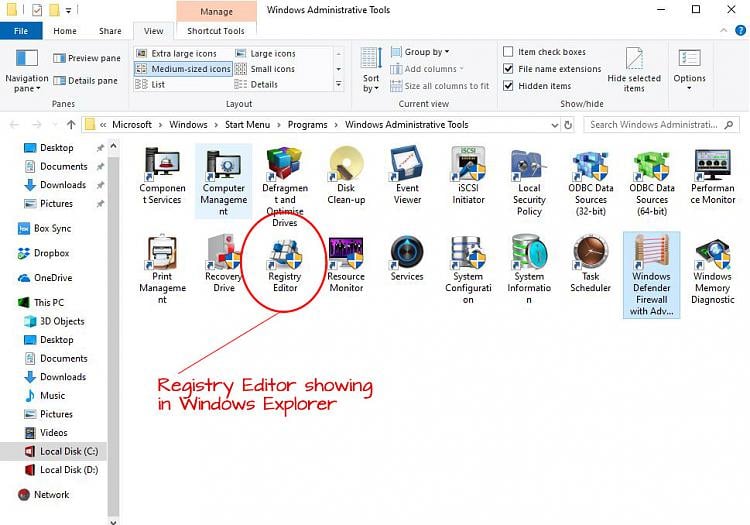Click the Search Windows Administrative Tools box

661,125
